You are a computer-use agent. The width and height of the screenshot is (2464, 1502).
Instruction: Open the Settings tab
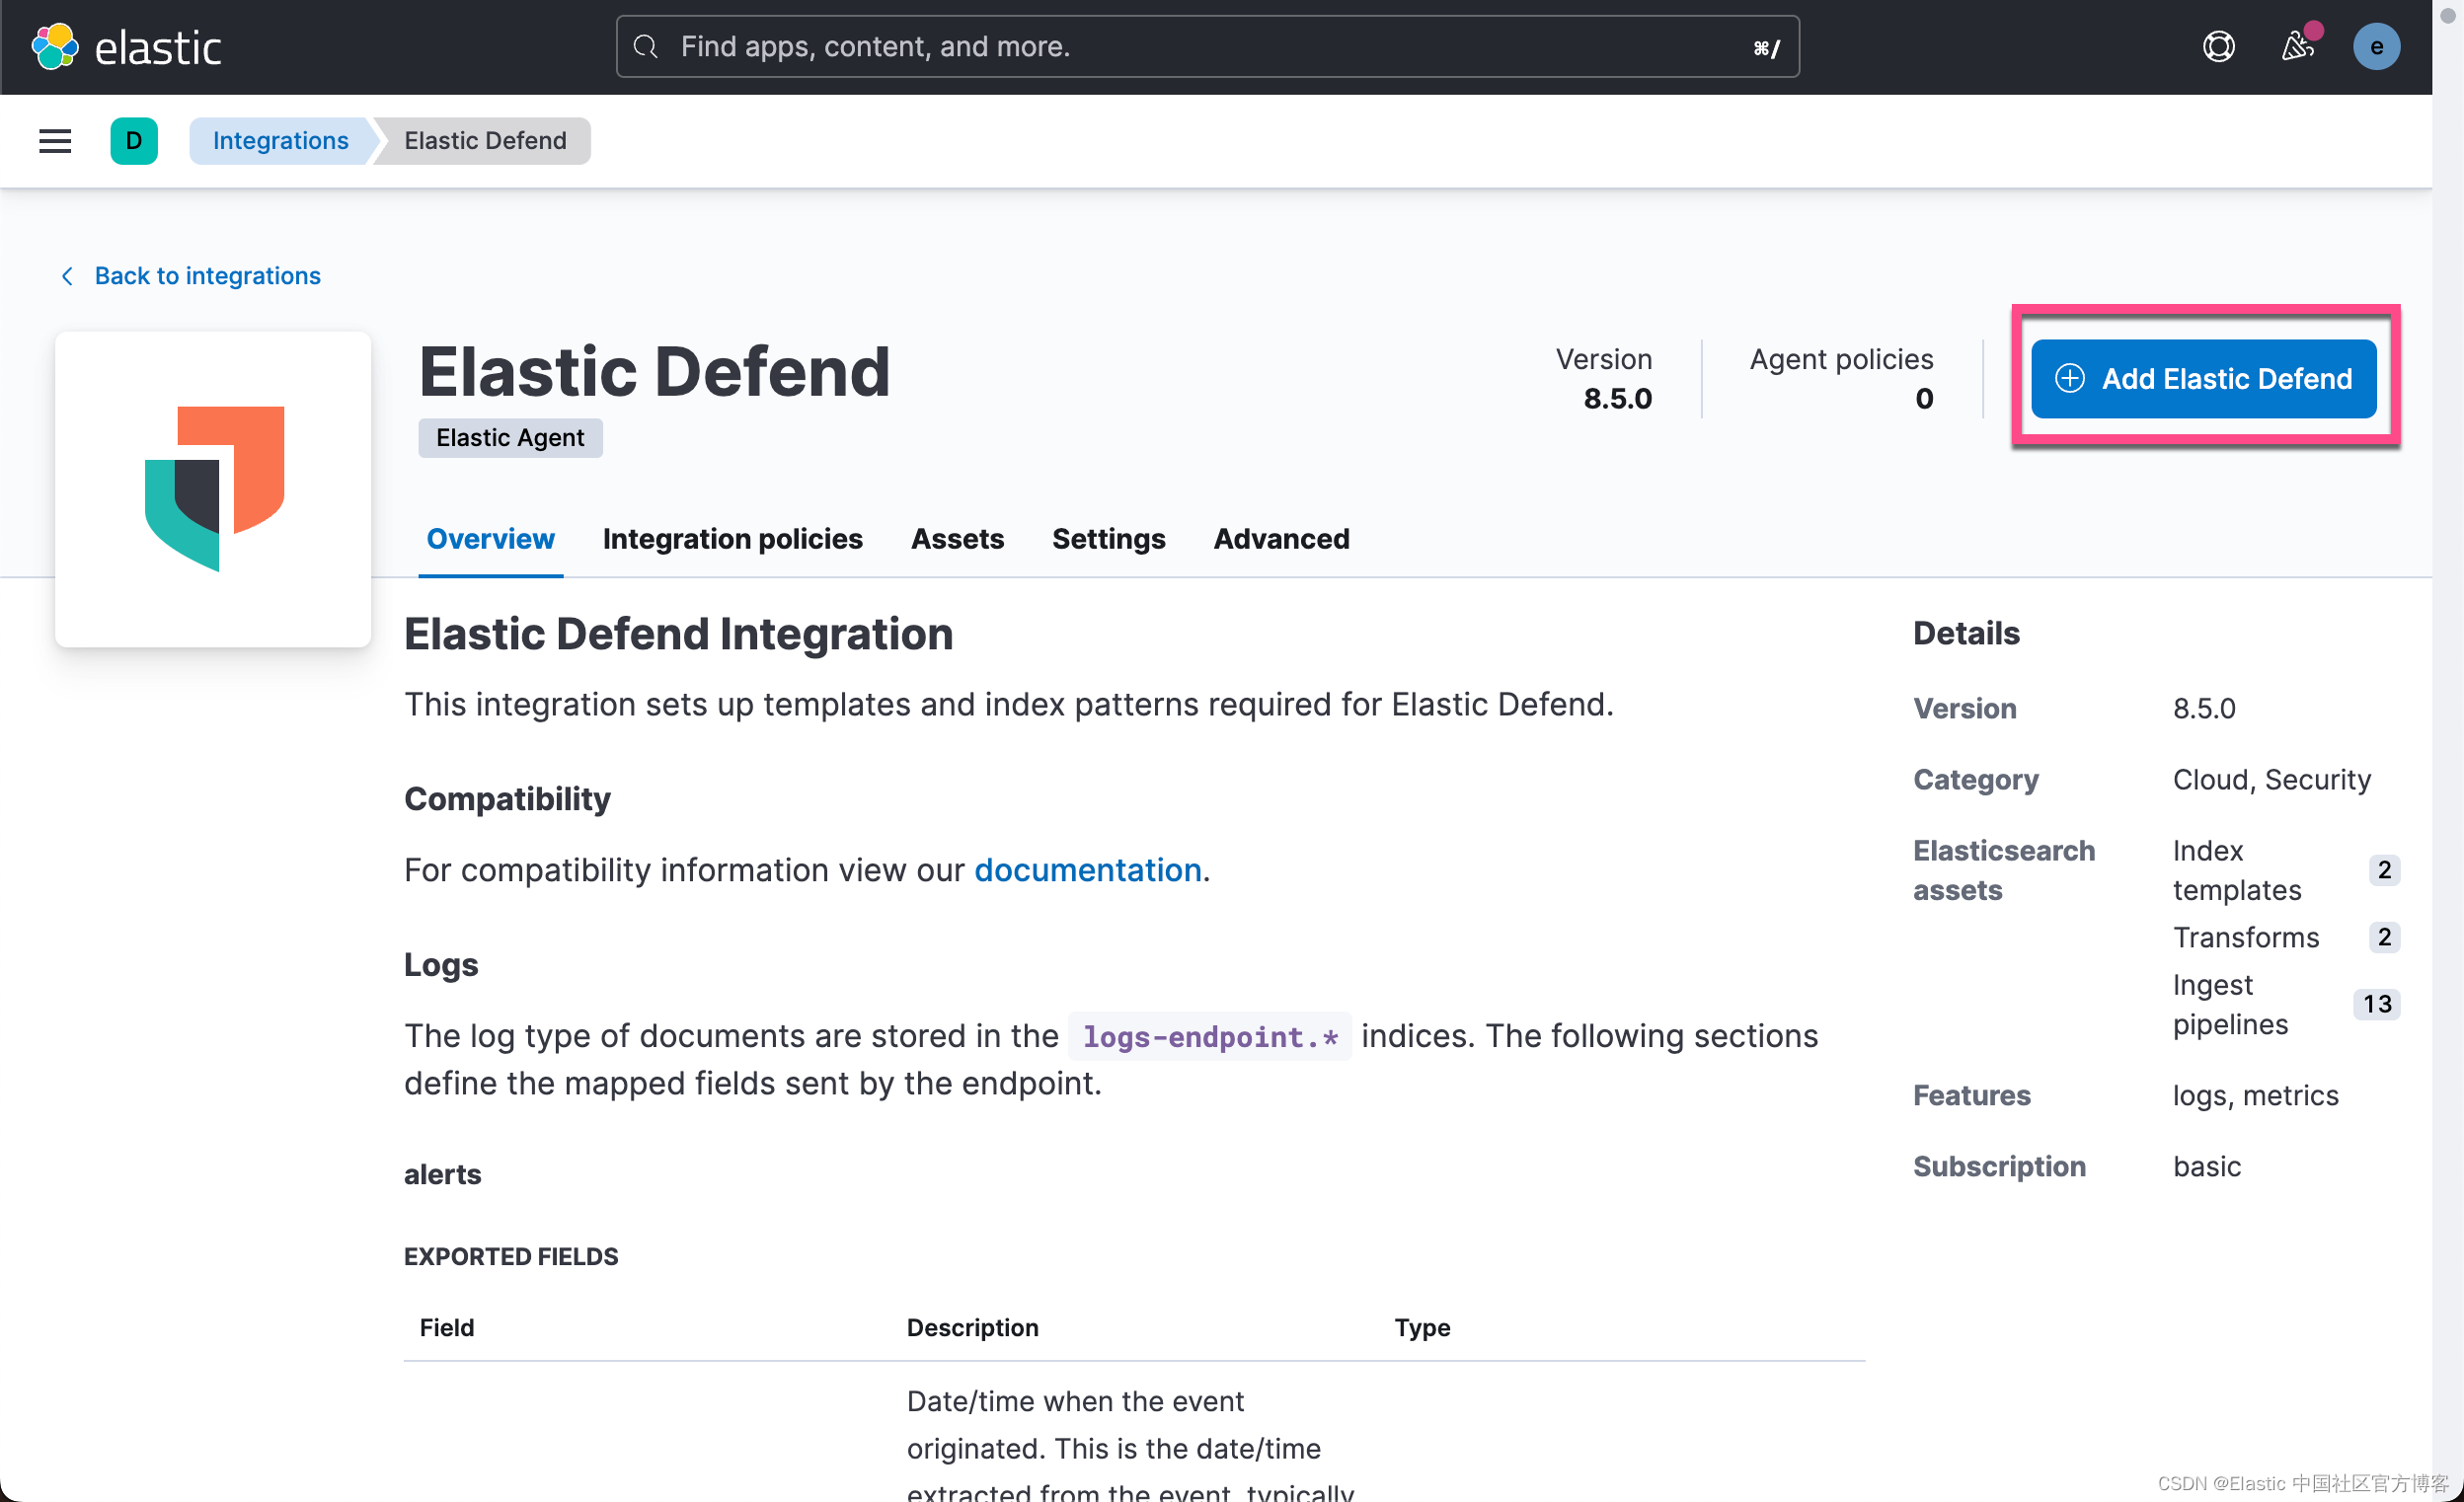(x=1108, y=539)
